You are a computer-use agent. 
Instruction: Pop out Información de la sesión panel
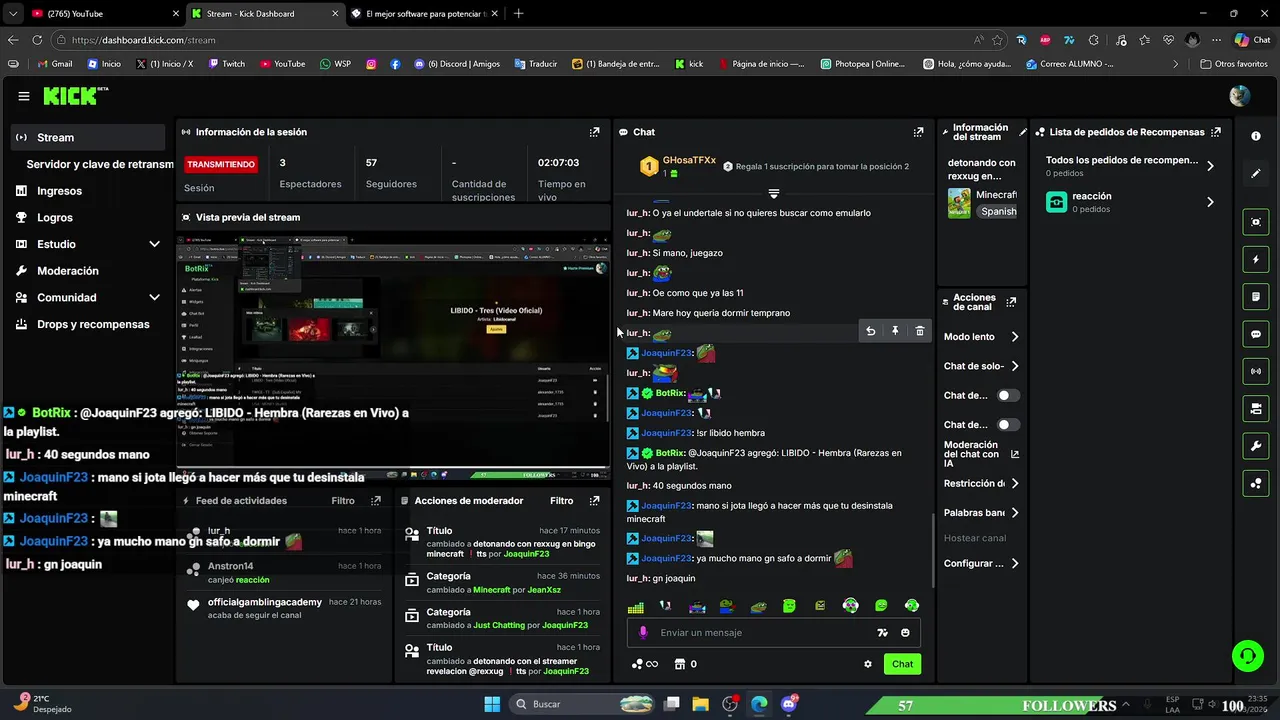[594, 132]
